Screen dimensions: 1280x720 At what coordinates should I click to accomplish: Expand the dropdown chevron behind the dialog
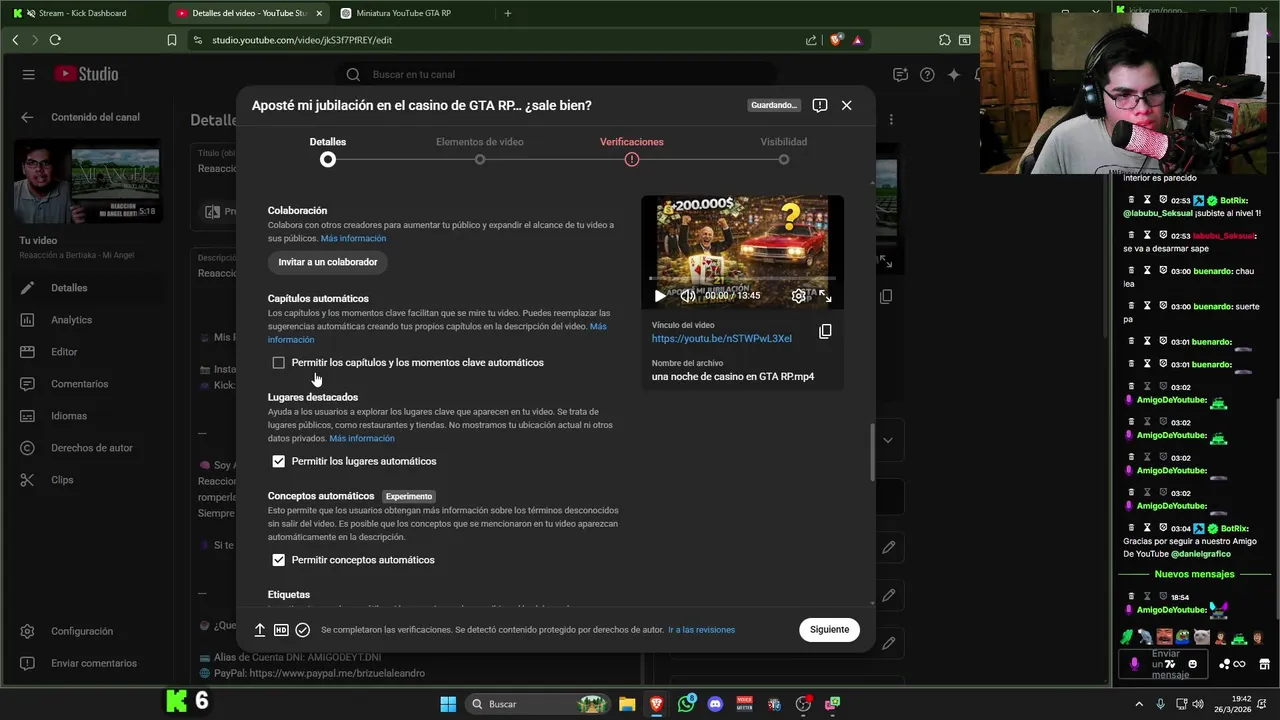(887, 440)
